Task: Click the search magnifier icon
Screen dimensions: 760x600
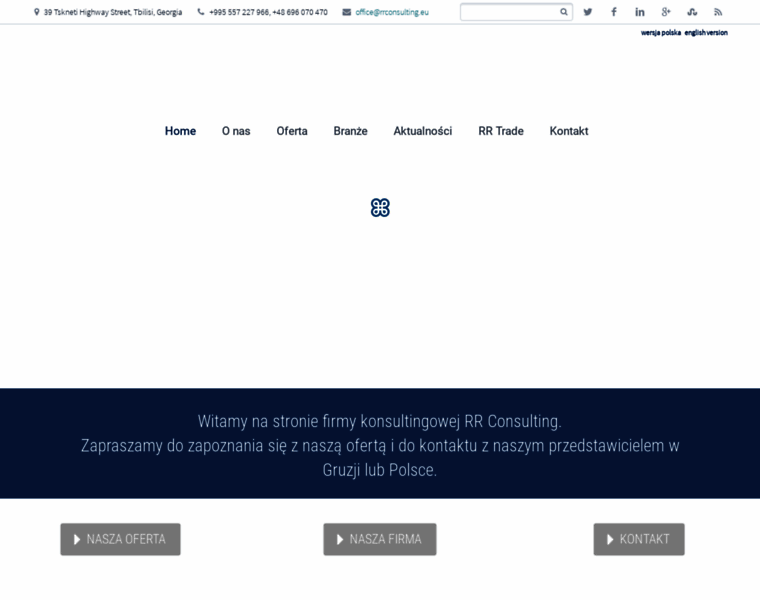Action: [564, 12]
